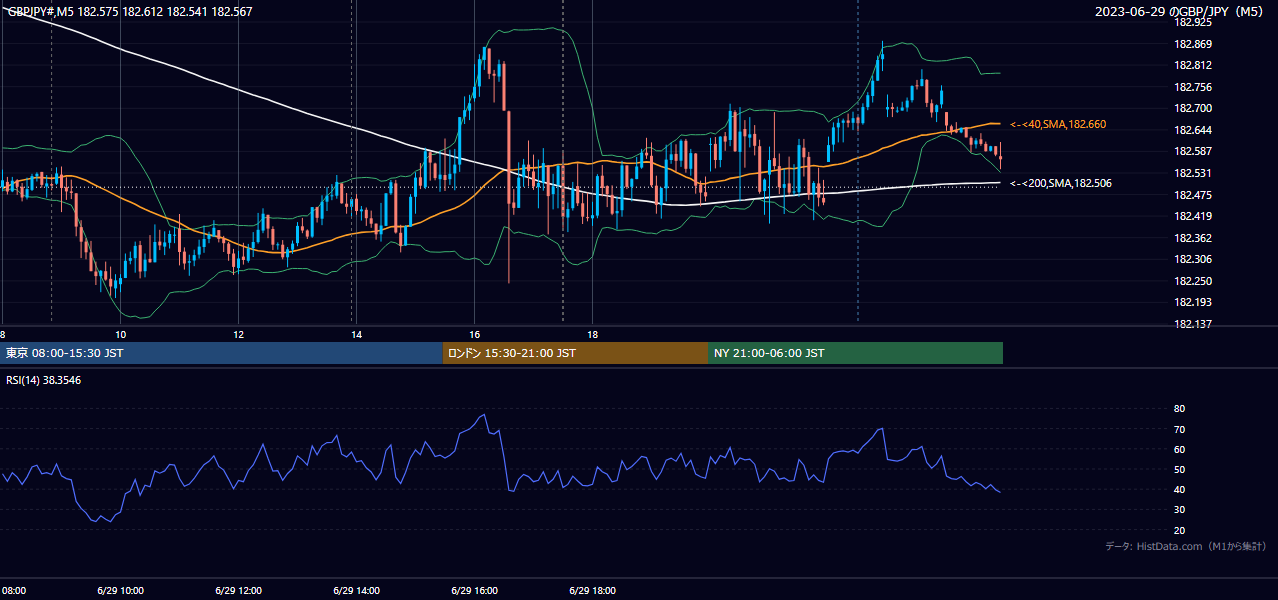The image size is (1278, 600).
Task: Click the 40 SMA 182.660 label
Action: 1058,124
